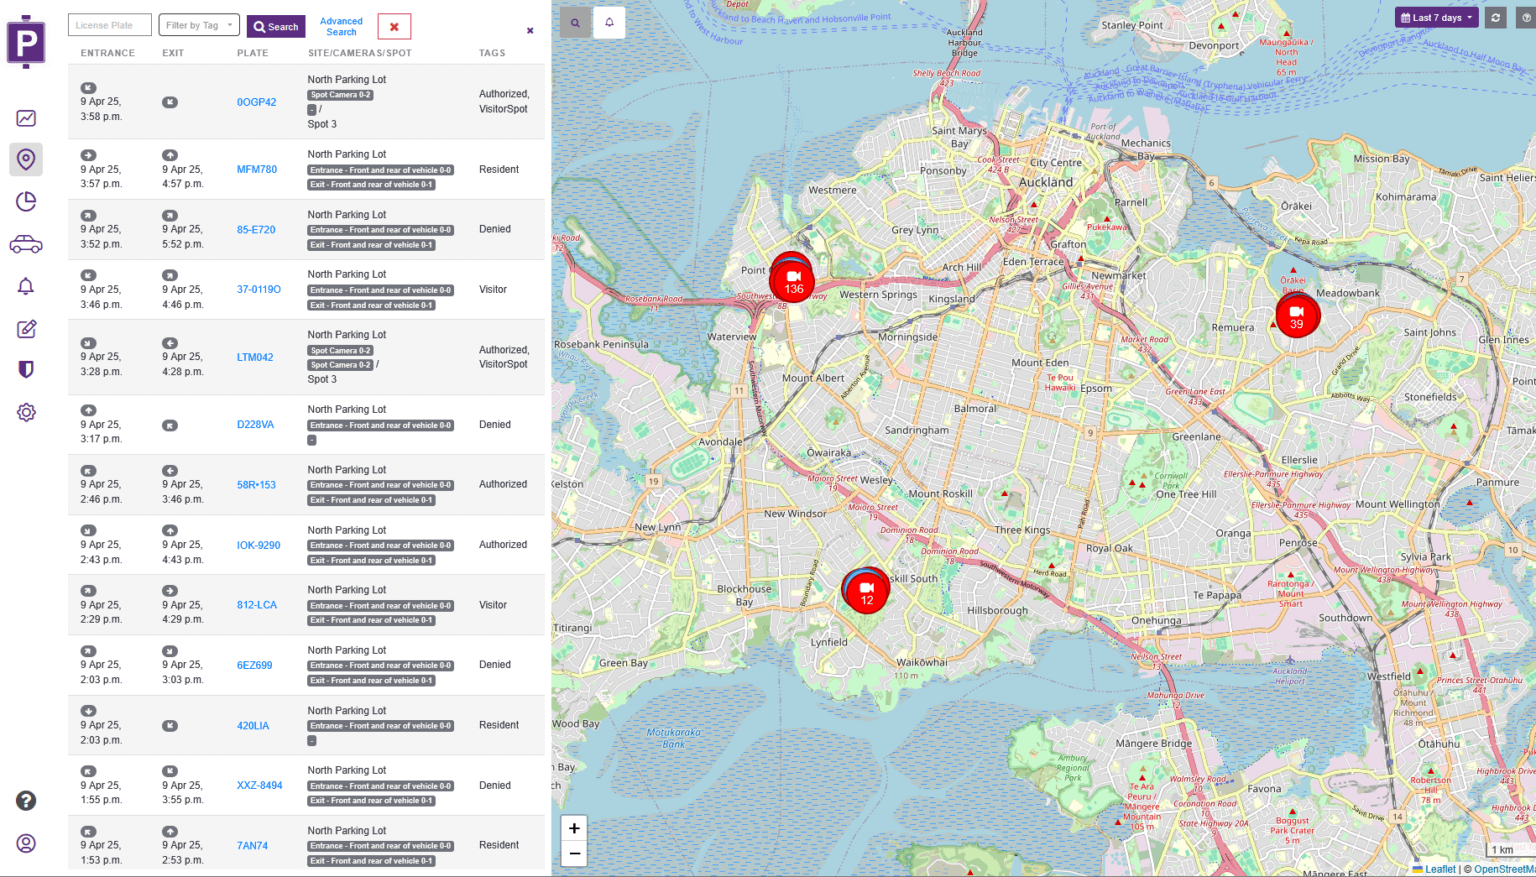Click the exit arrow icon for LTM042

click(170, 343)
